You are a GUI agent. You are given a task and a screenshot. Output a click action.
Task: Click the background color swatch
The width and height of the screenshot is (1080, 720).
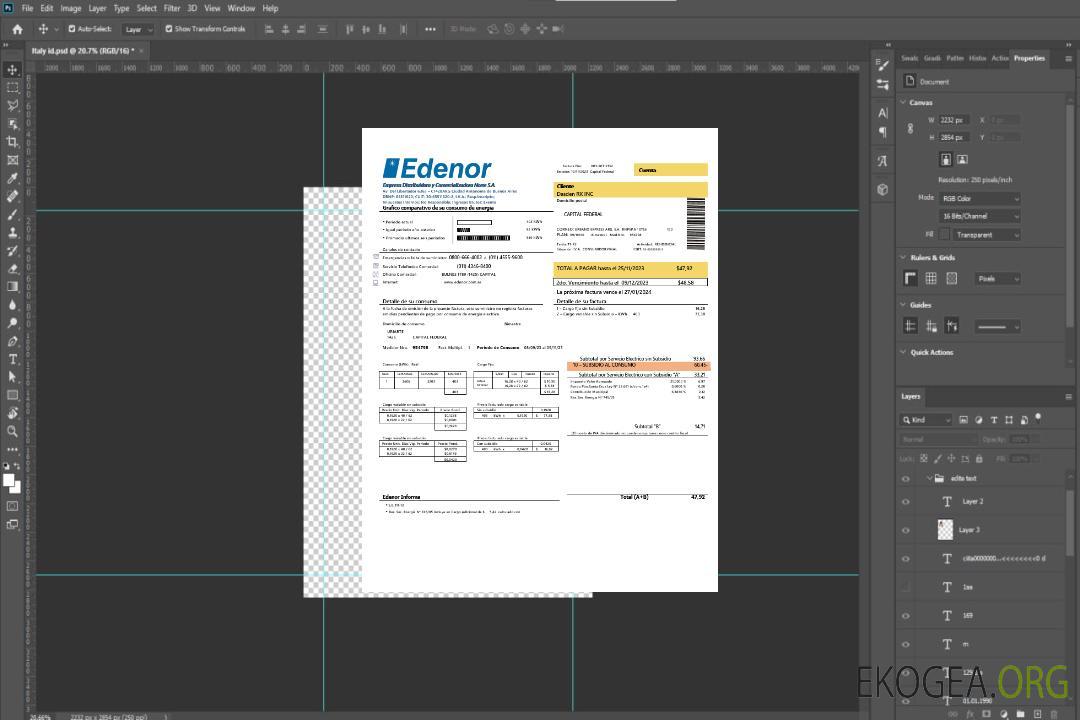tap(17, 488)
